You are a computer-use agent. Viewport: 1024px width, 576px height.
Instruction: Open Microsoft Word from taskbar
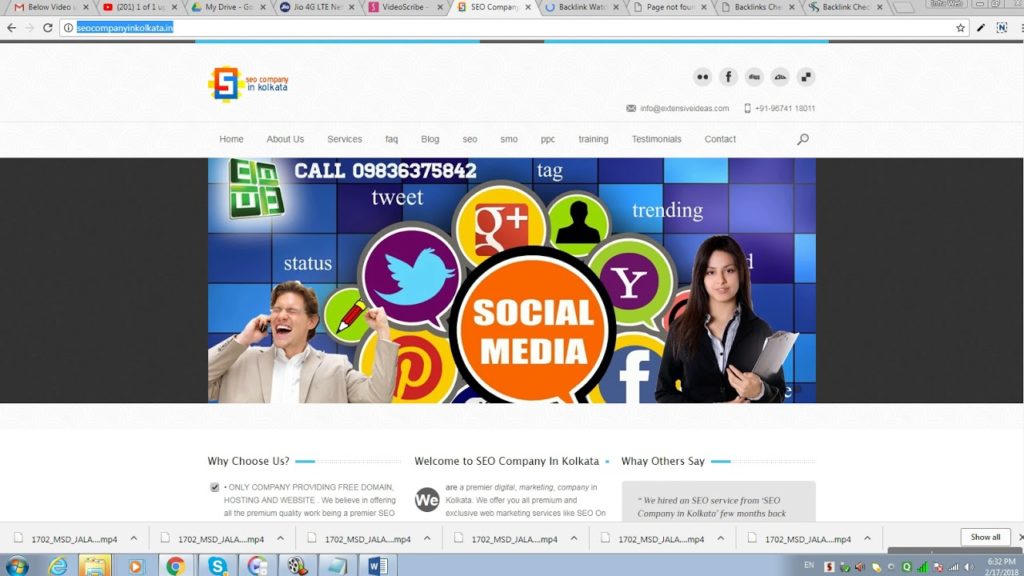[x=377, y=566]
